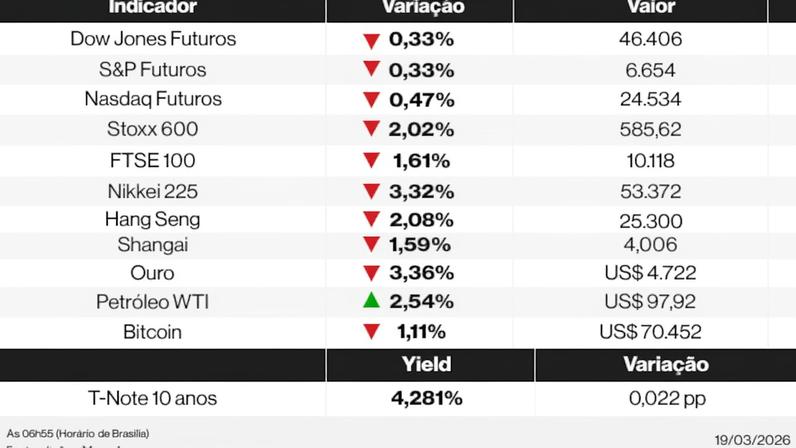Click the 19/03/2026 date stamp

pyautogui.click(x=751, y=439)
